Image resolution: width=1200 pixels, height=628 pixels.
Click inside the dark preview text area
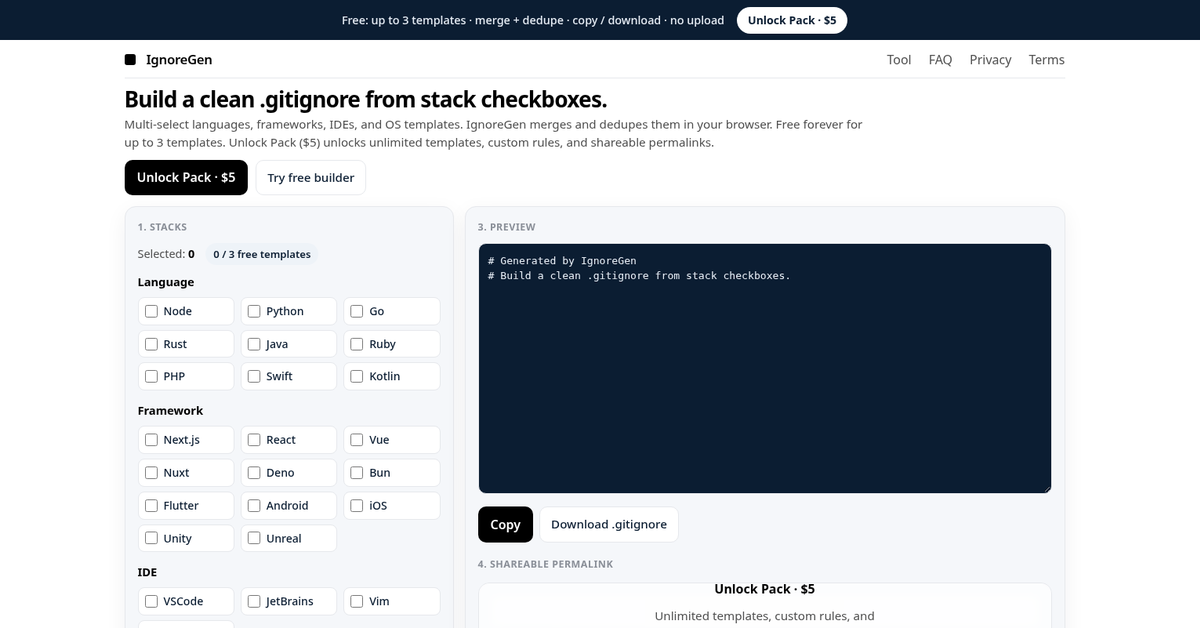(765, 368)
